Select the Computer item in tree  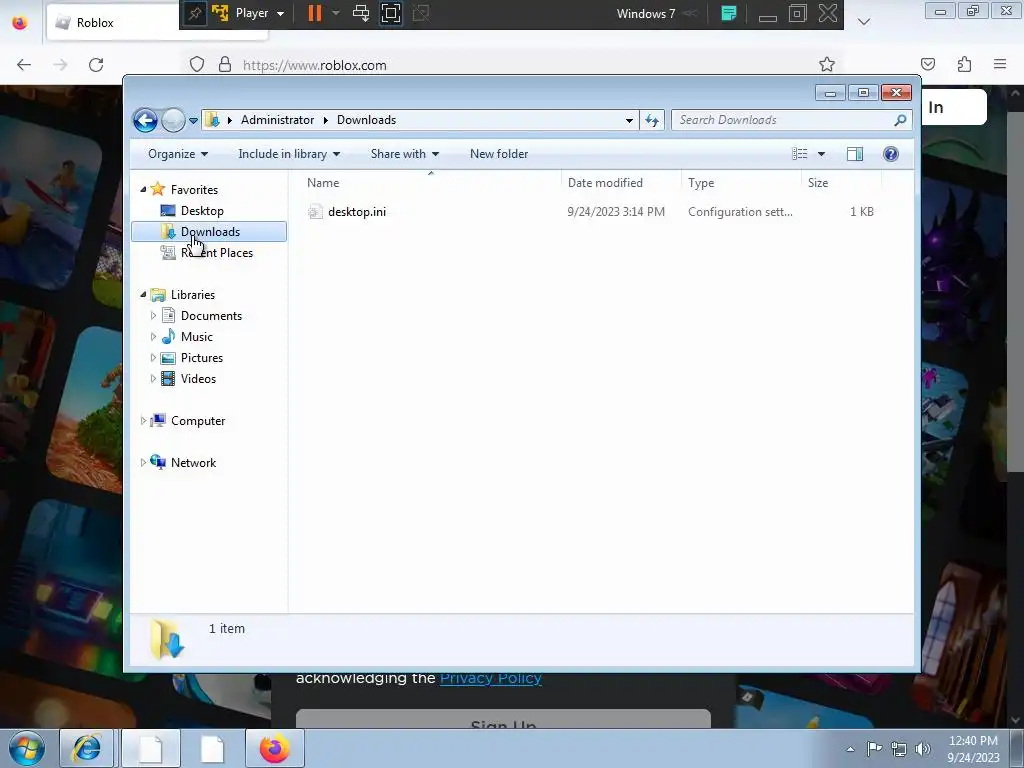click(x=198, y=421)
